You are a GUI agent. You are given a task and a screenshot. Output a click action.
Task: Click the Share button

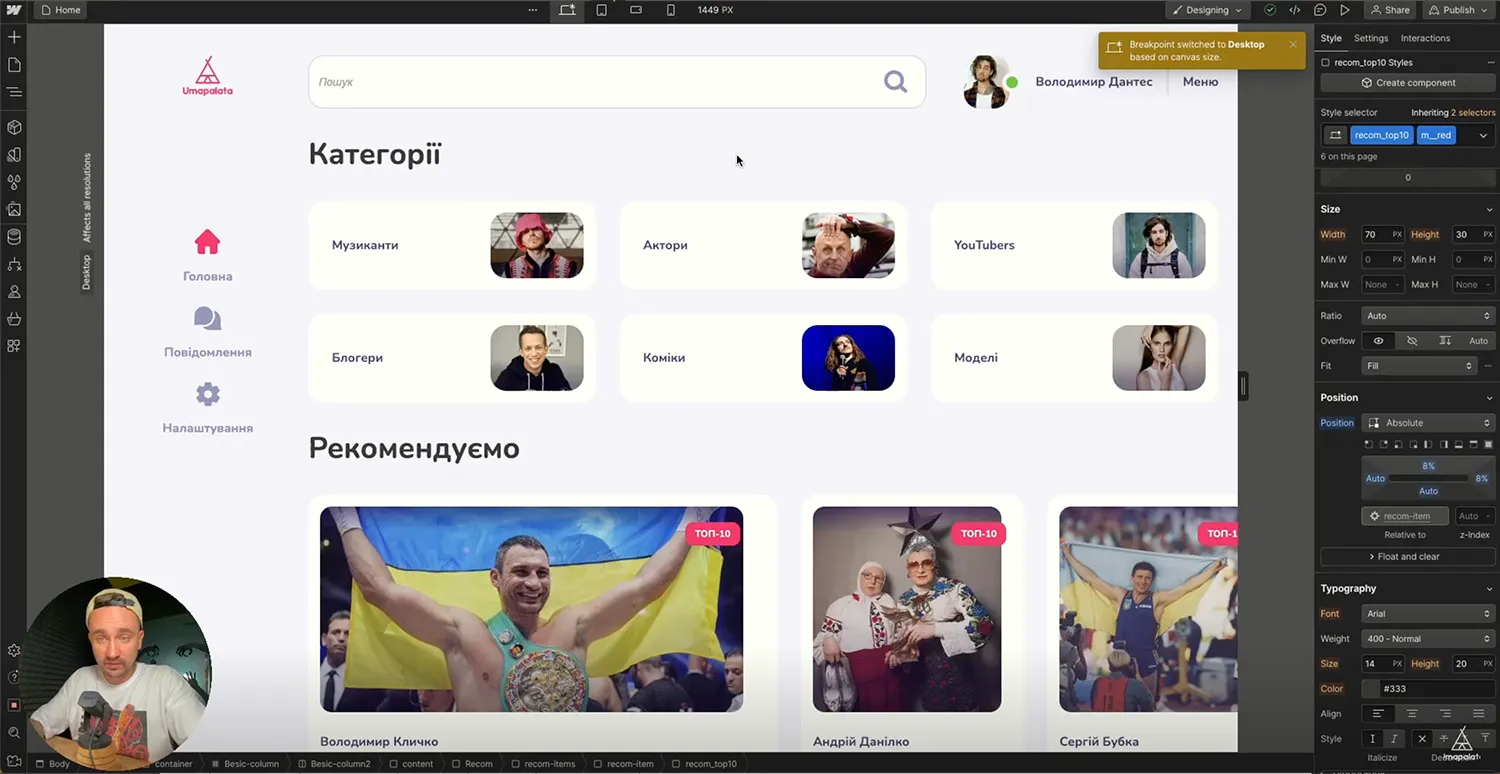point(1390,10)
